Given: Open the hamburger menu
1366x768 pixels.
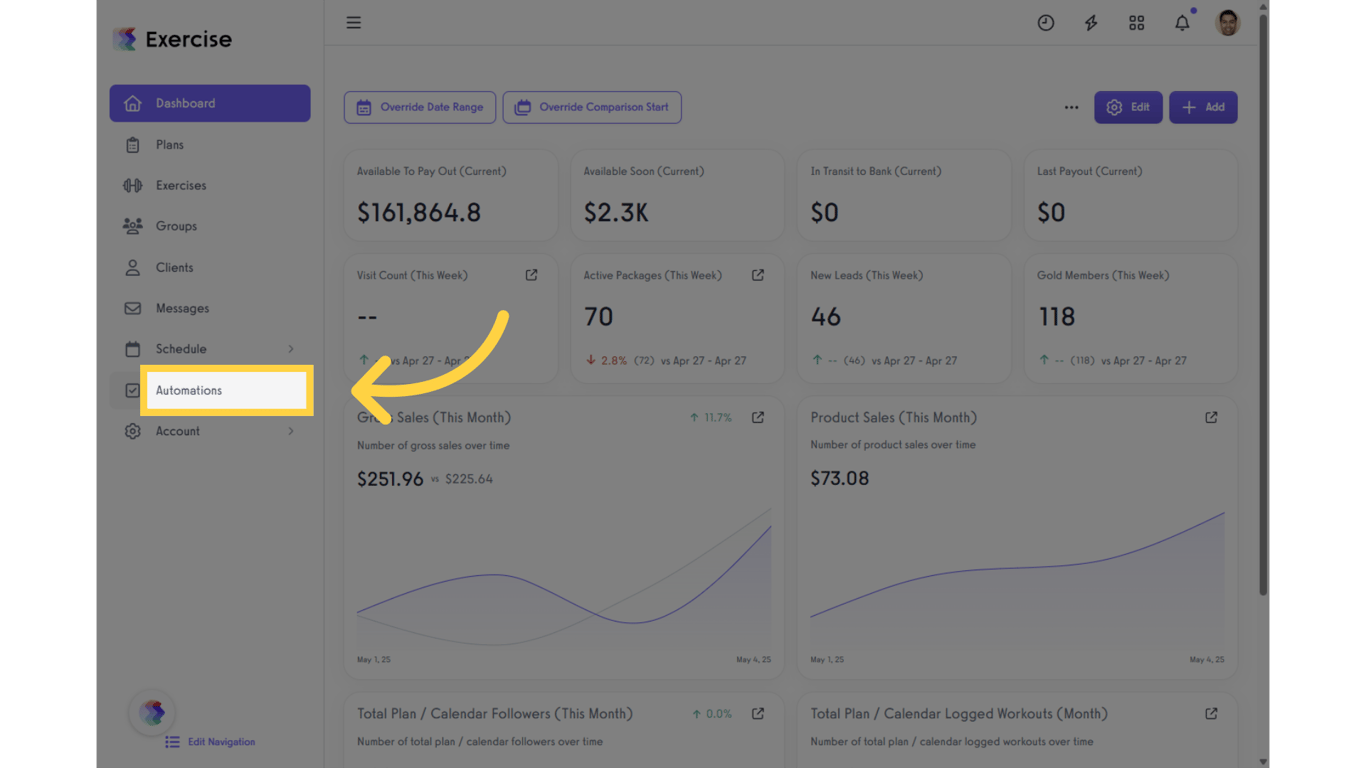Looking at the screenshot, I should [353, 22].
